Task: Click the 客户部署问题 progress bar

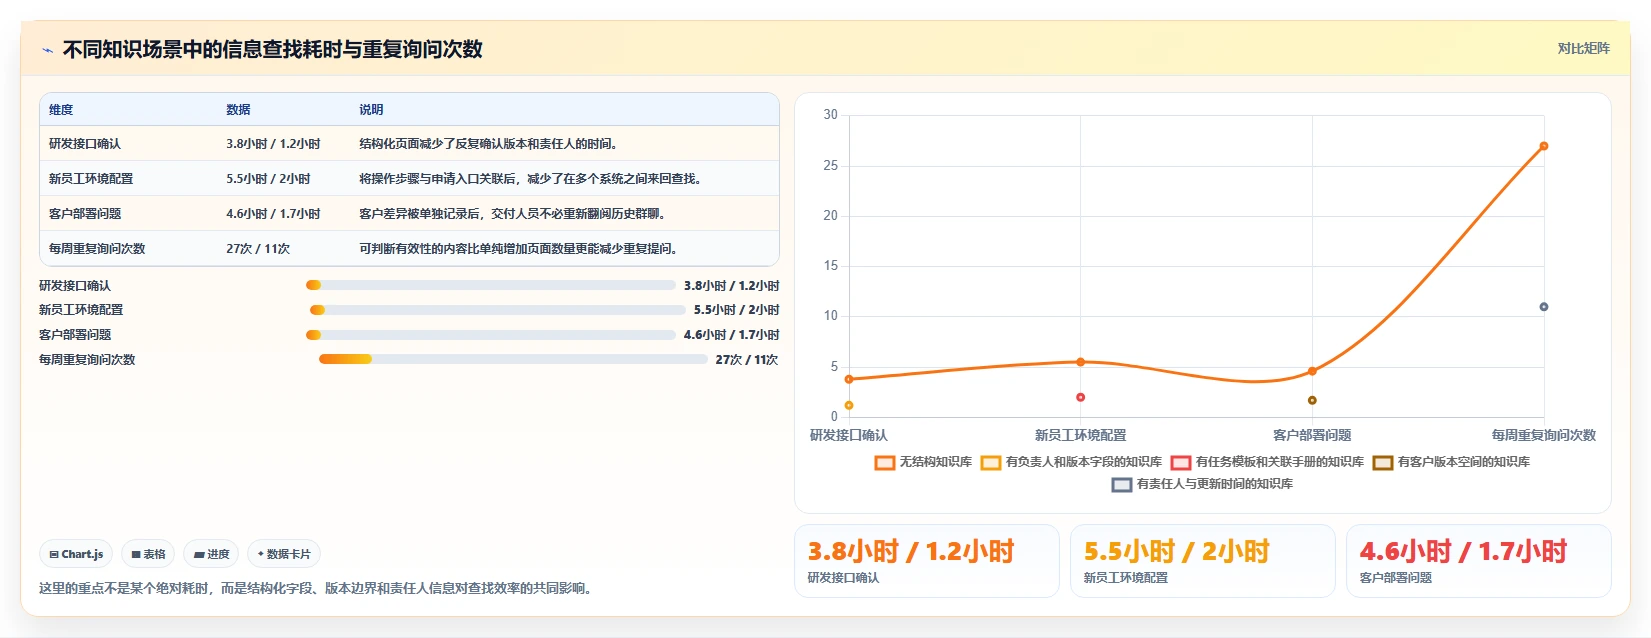Action: (x=491, y=335)
